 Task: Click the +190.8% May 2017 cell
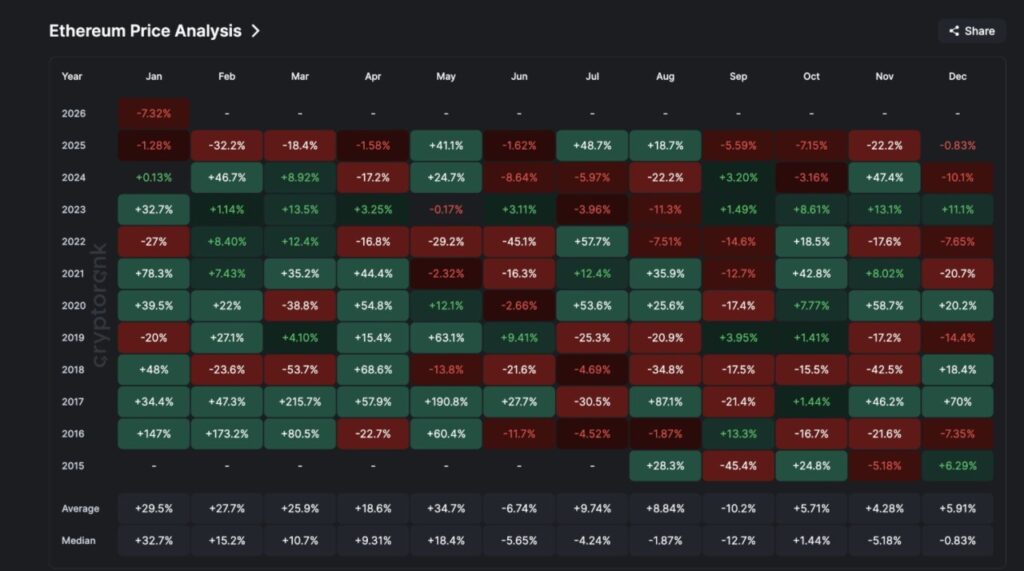(x=446, y=402)
